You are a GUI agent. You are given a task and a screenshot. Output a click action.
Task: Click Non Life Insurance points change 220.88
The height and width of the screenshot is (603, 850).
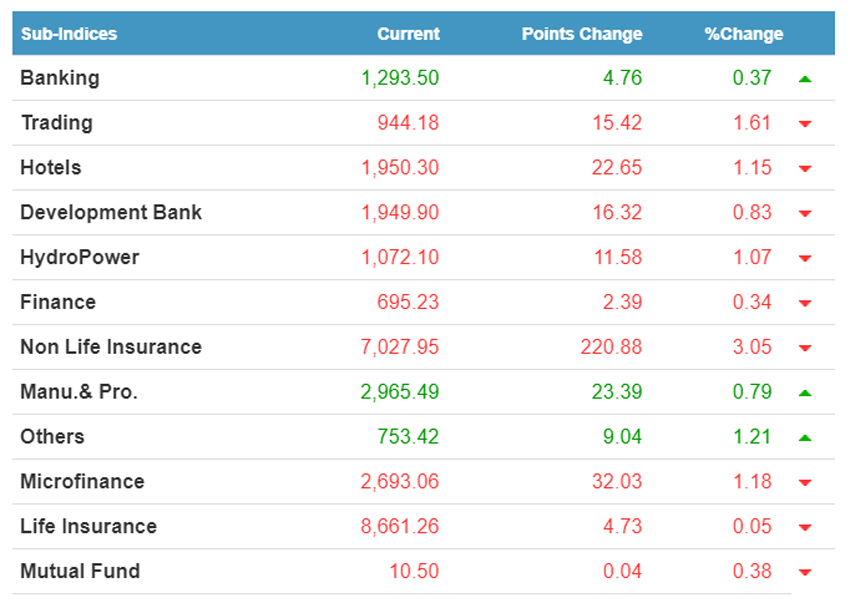[611, 347]
